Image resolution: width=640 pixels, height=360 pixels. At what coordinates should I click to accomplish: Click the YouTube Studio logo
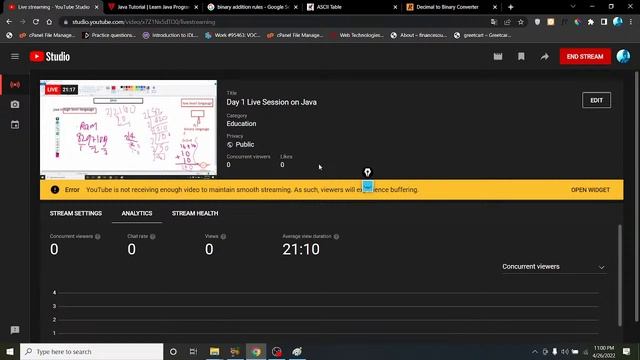click(50, 56)
